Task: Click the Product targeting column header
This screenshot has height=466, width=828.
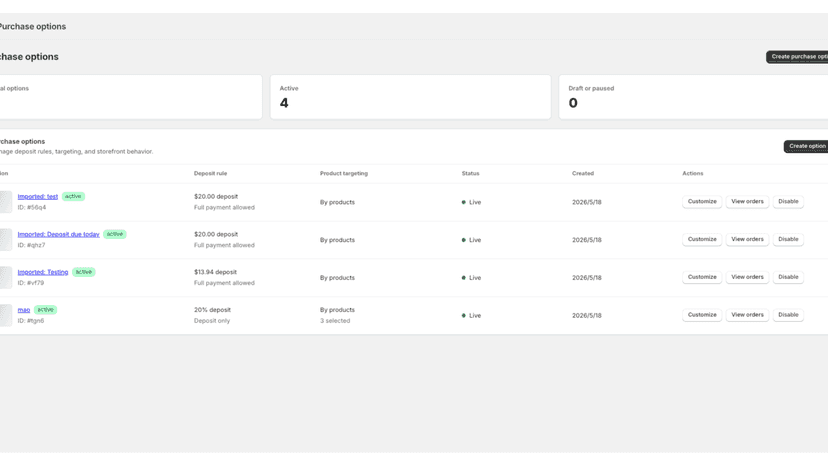Action: click(x=344, y=173)
